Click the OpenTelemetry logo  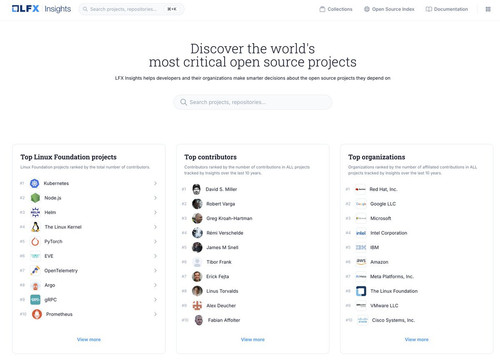35,270
